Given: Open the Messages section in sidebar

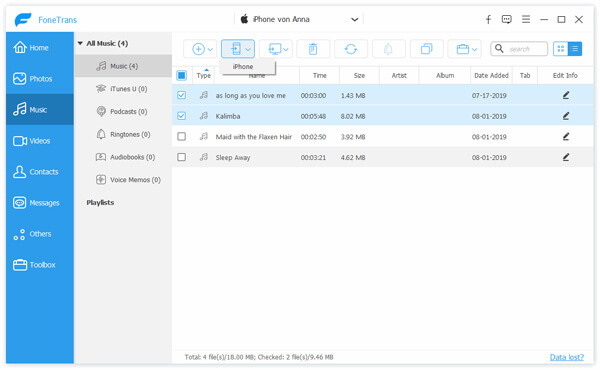Looking at the screenshot, I should coord(40,202).
